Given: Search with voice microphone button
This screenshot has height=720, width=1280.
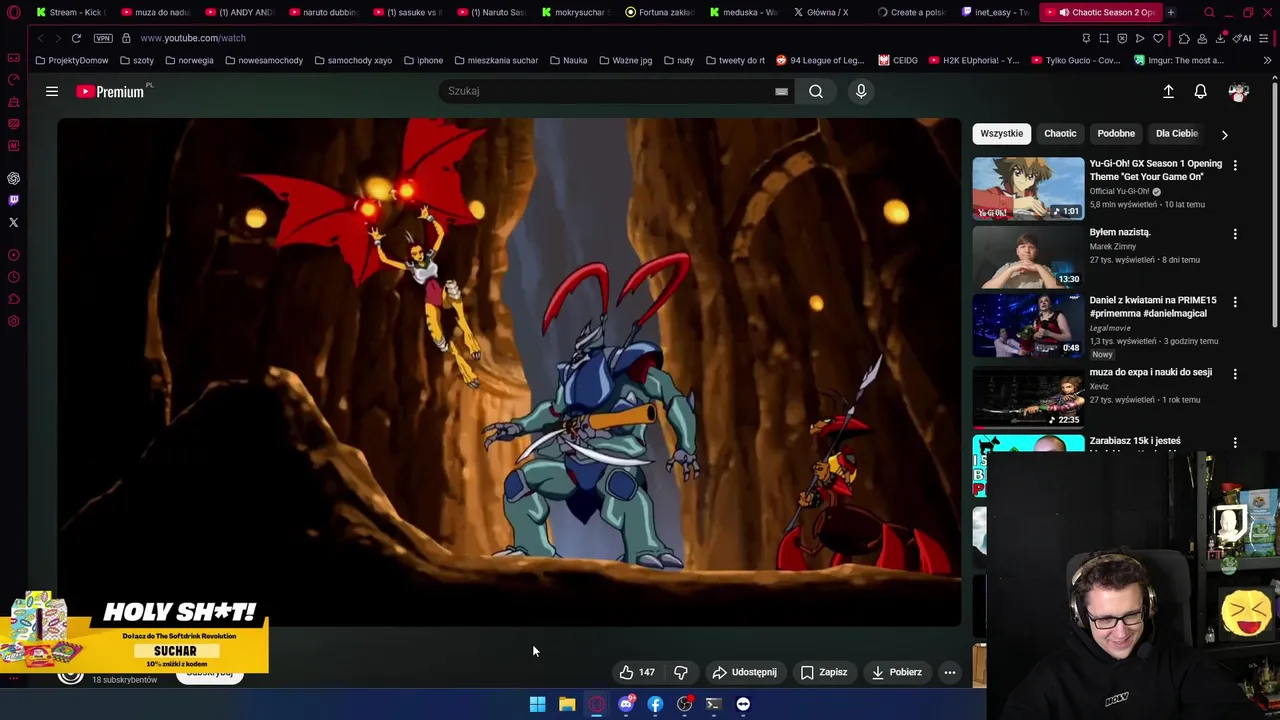Looking at the screenshot, I should coord(861,91).
